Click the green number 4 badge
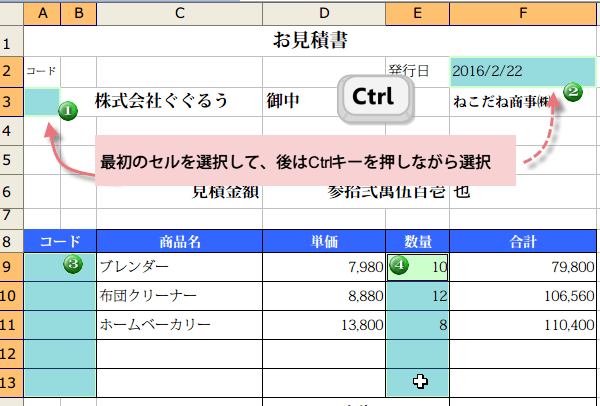The height and width of the screenshot is (406, 600). click(x=399, y=265)
